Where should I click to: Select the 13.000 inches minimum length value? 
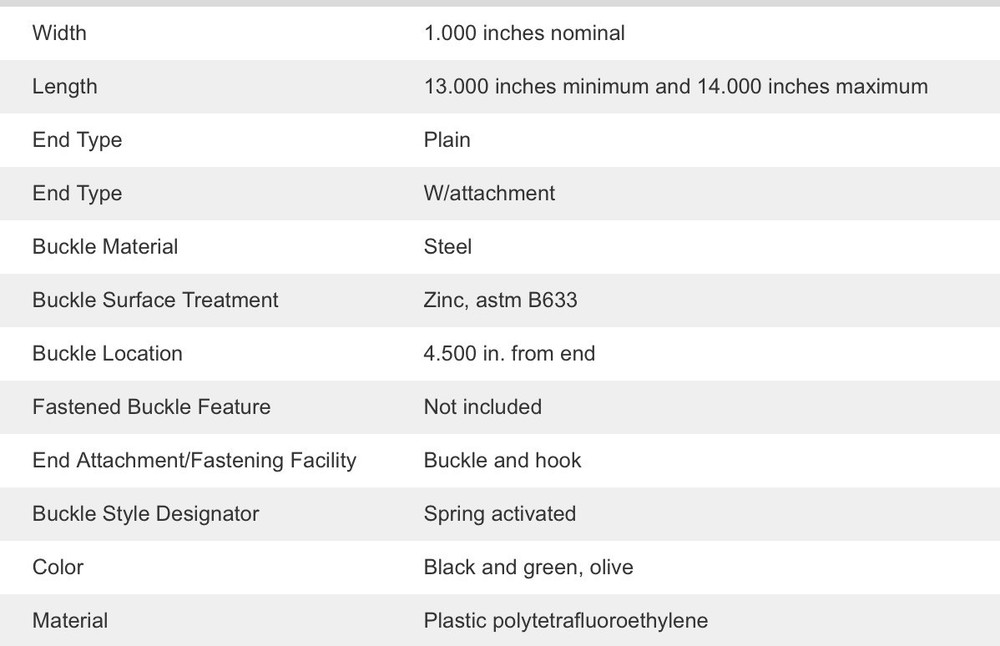(675, 87)
